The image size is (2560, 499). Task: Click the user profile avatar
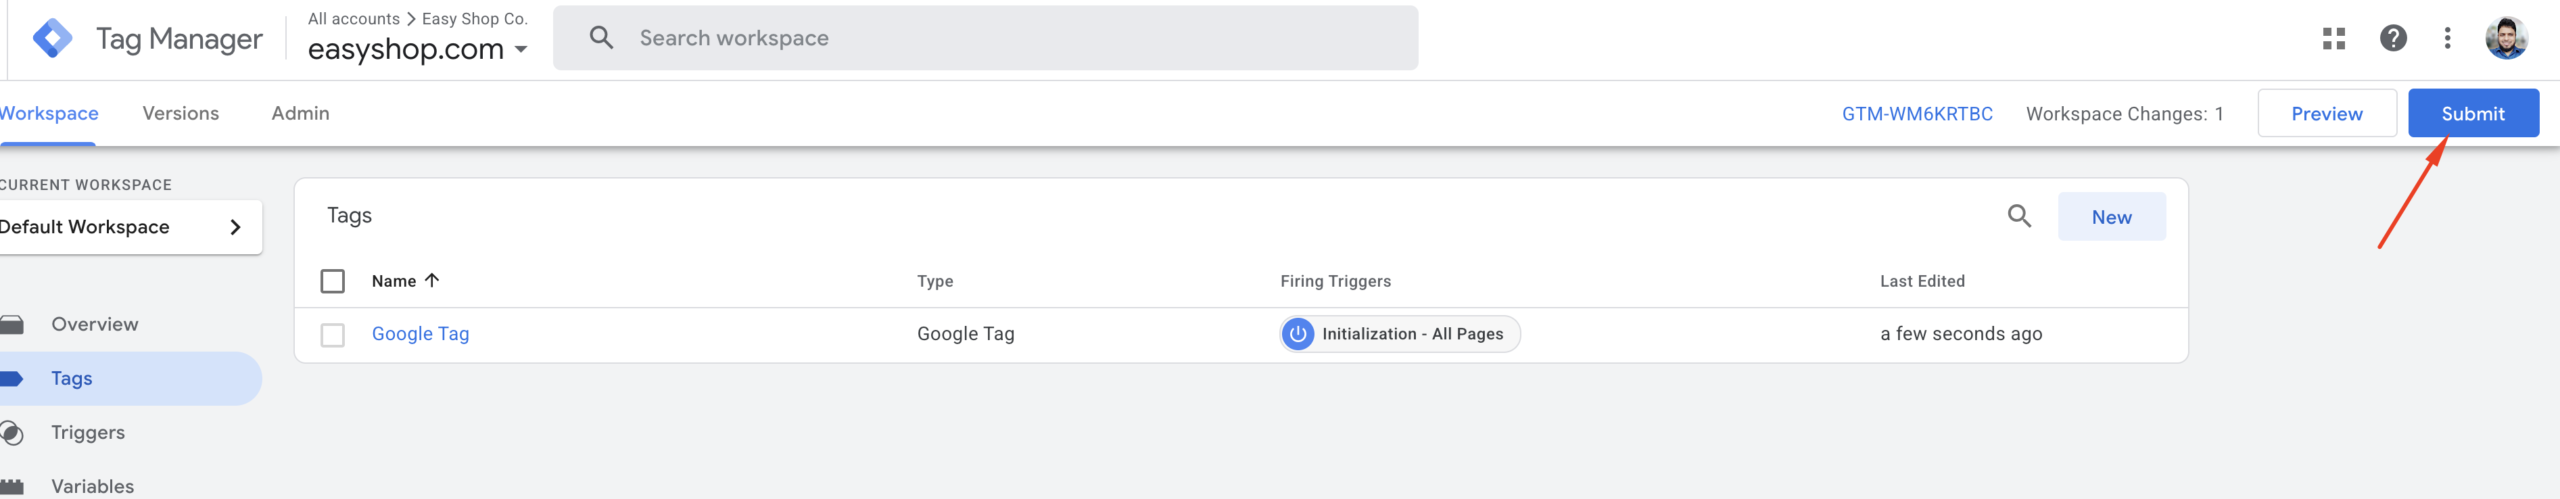pyautogui.click(x=2506, y=38)
